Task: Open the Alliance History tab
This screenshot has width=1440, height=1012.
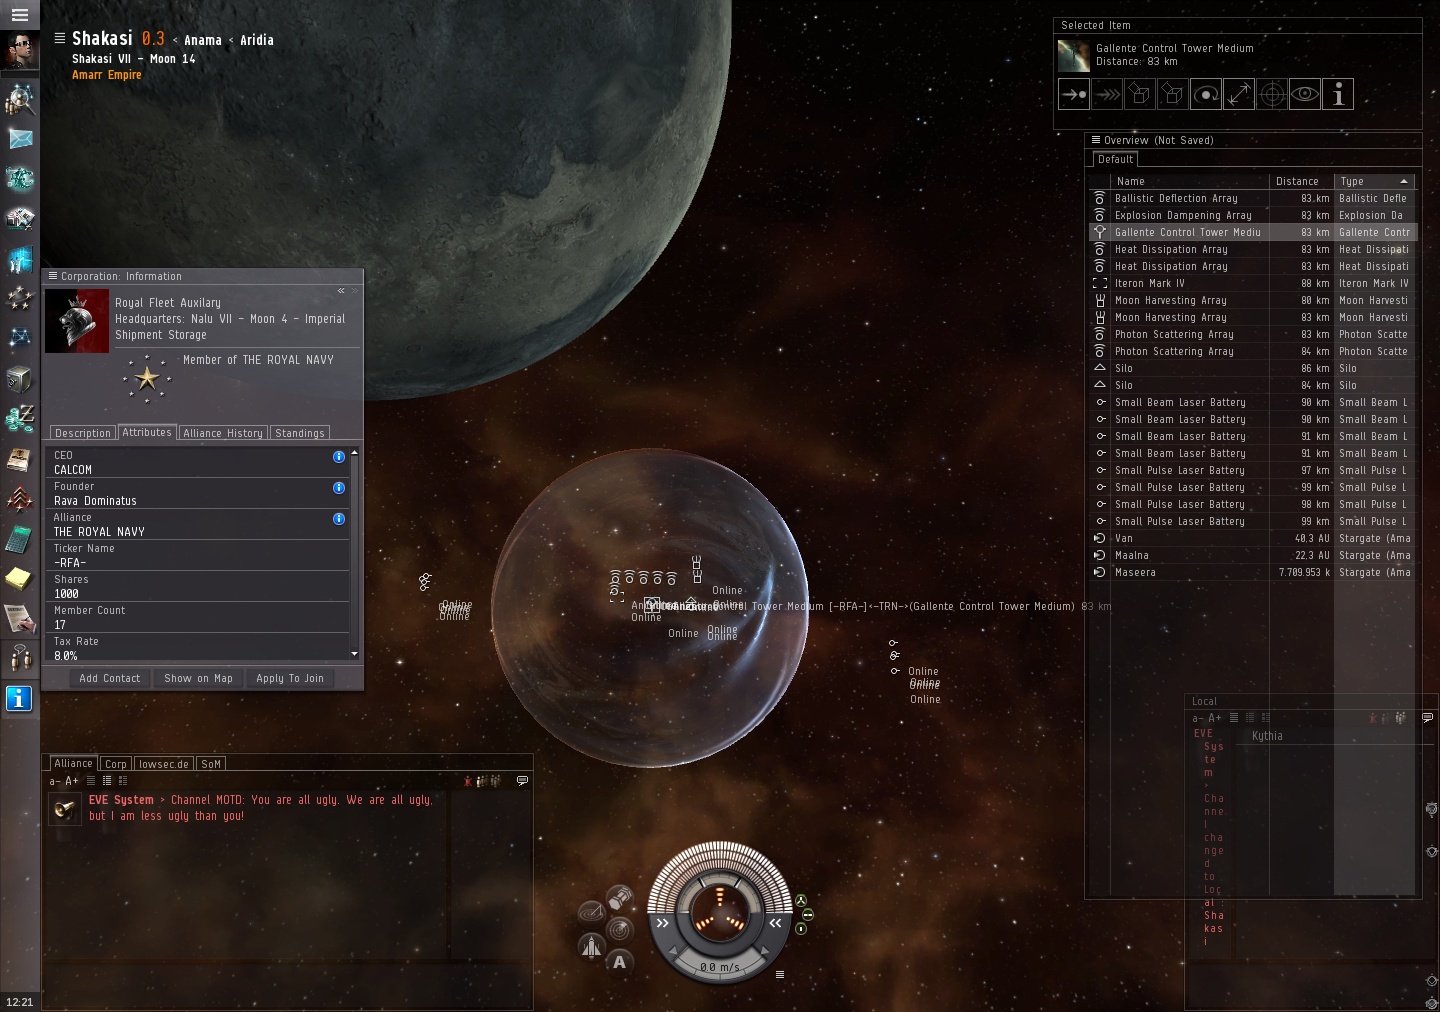Action: 223,433
